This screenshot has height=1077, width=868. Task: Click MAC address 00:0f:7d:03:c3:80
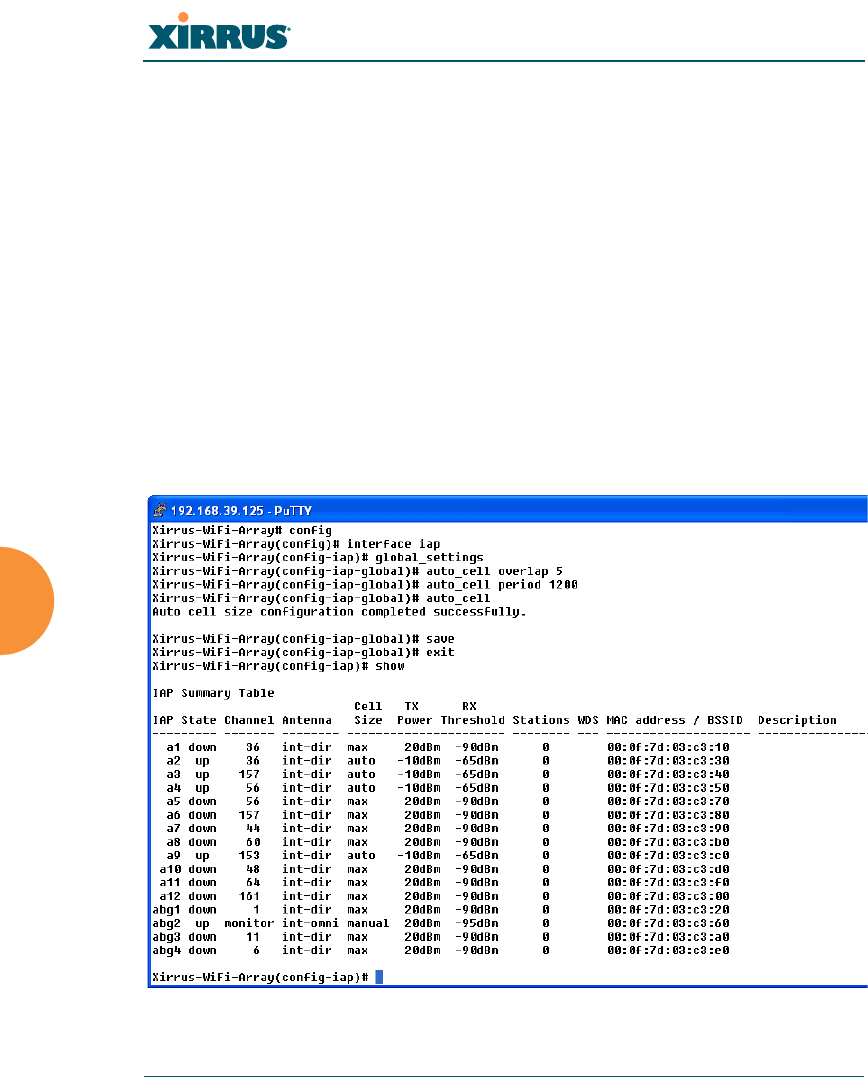[x=668, y=815]
